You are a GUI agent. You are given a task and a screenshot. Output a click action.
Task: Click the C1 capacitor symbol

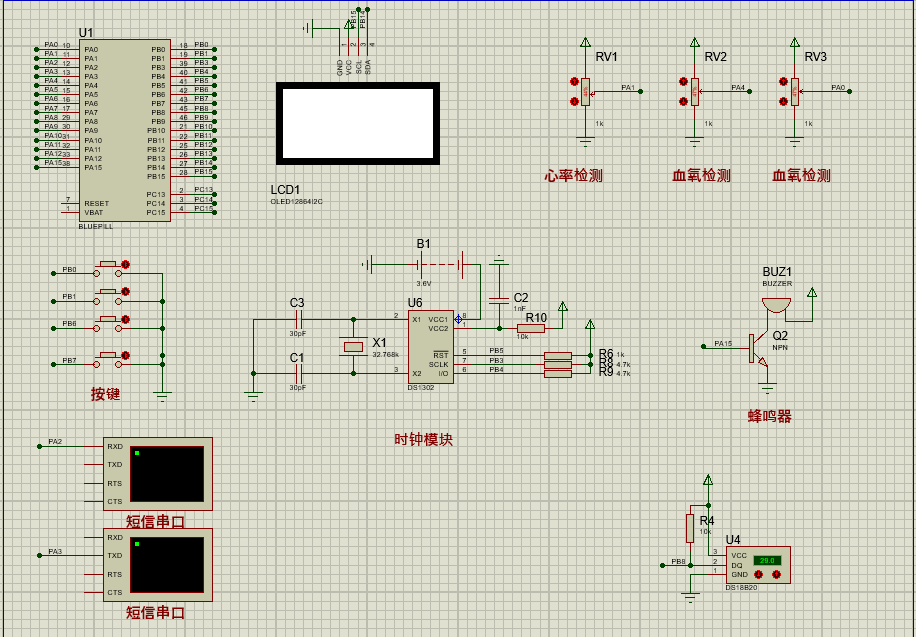[x=298, y=373]
